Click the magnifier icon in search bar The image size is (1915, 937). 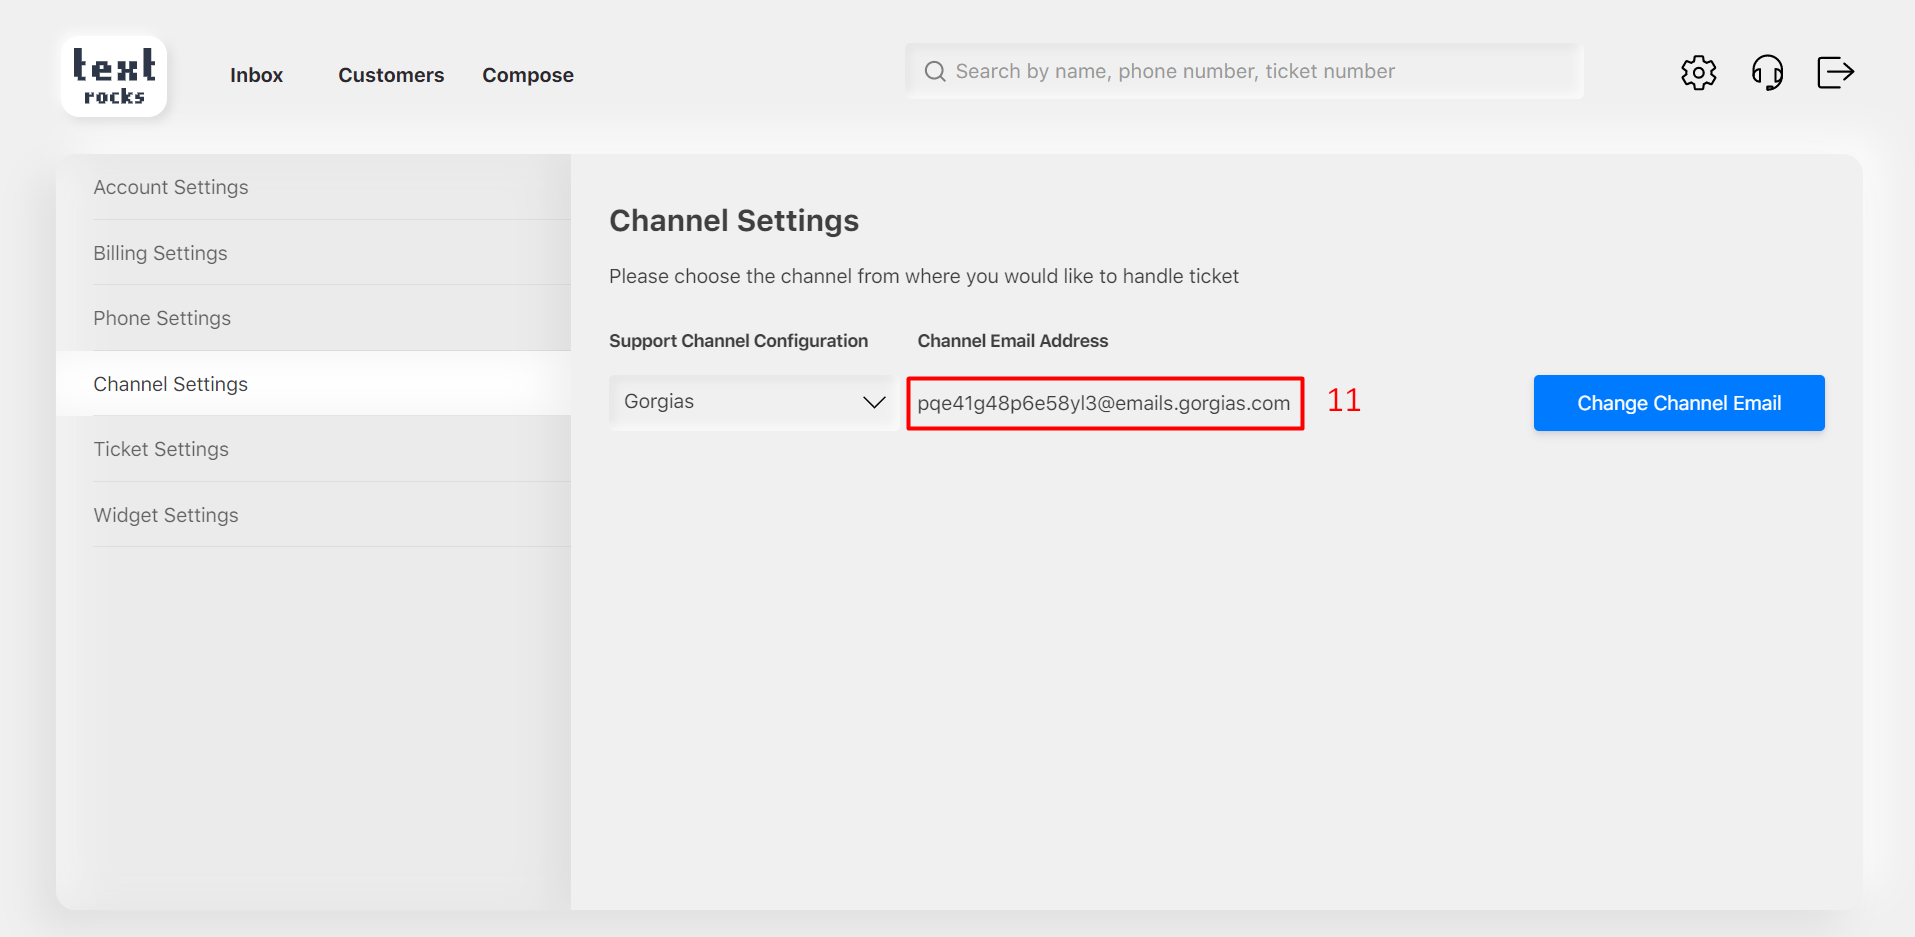935,71
